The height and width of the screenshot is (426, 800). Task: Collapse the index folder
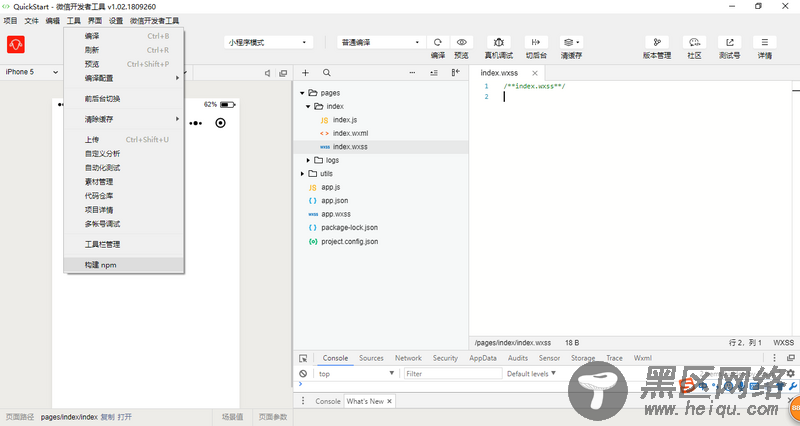pyautogui.click(x=308, y=106)
